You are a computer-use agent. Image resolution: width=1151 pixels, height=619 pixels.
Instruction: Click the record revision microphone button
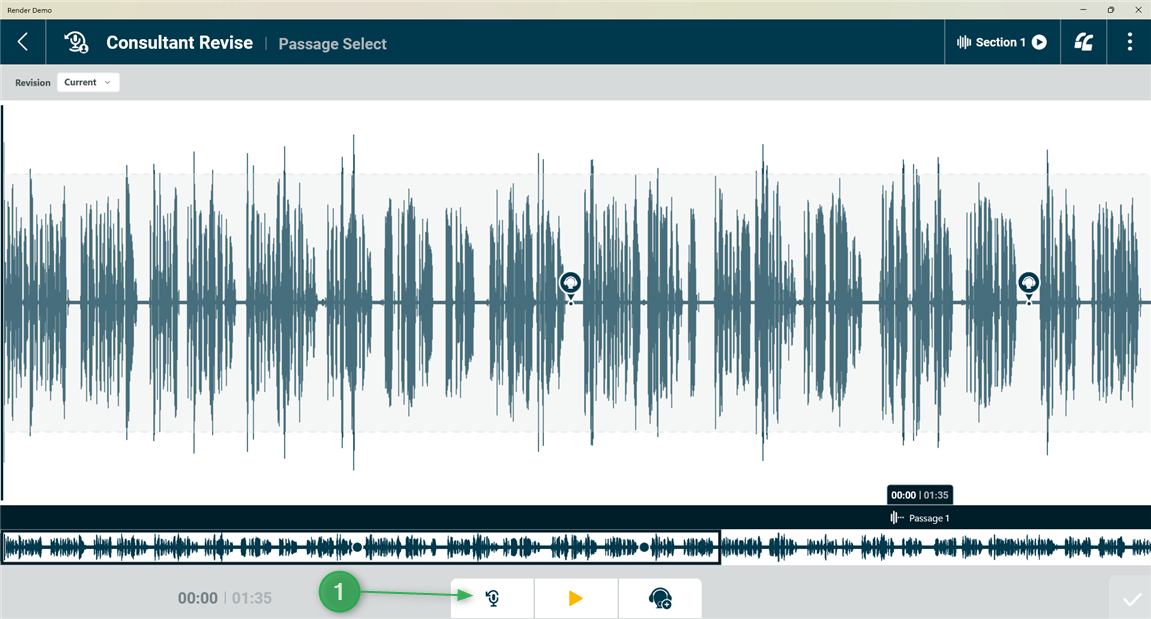click(493, 598)
